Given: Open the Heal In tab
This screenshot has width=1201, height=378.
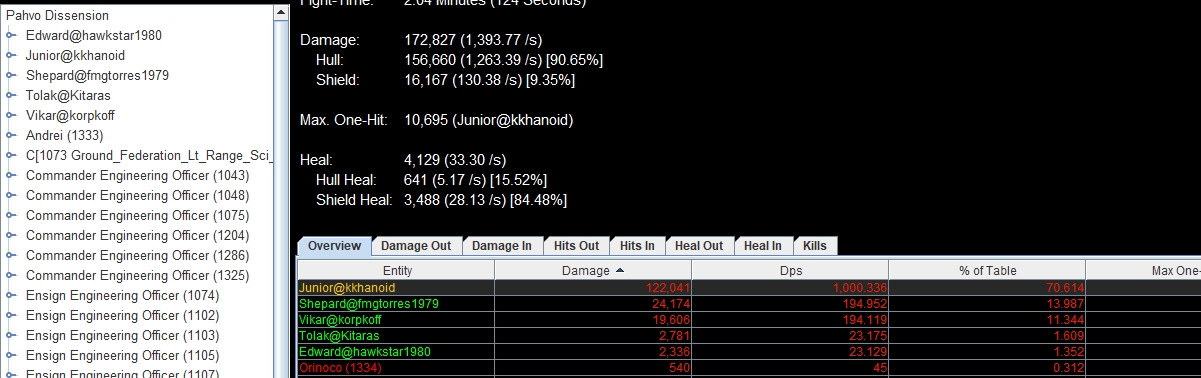Looking at the screenshot, I should (763, 246).
